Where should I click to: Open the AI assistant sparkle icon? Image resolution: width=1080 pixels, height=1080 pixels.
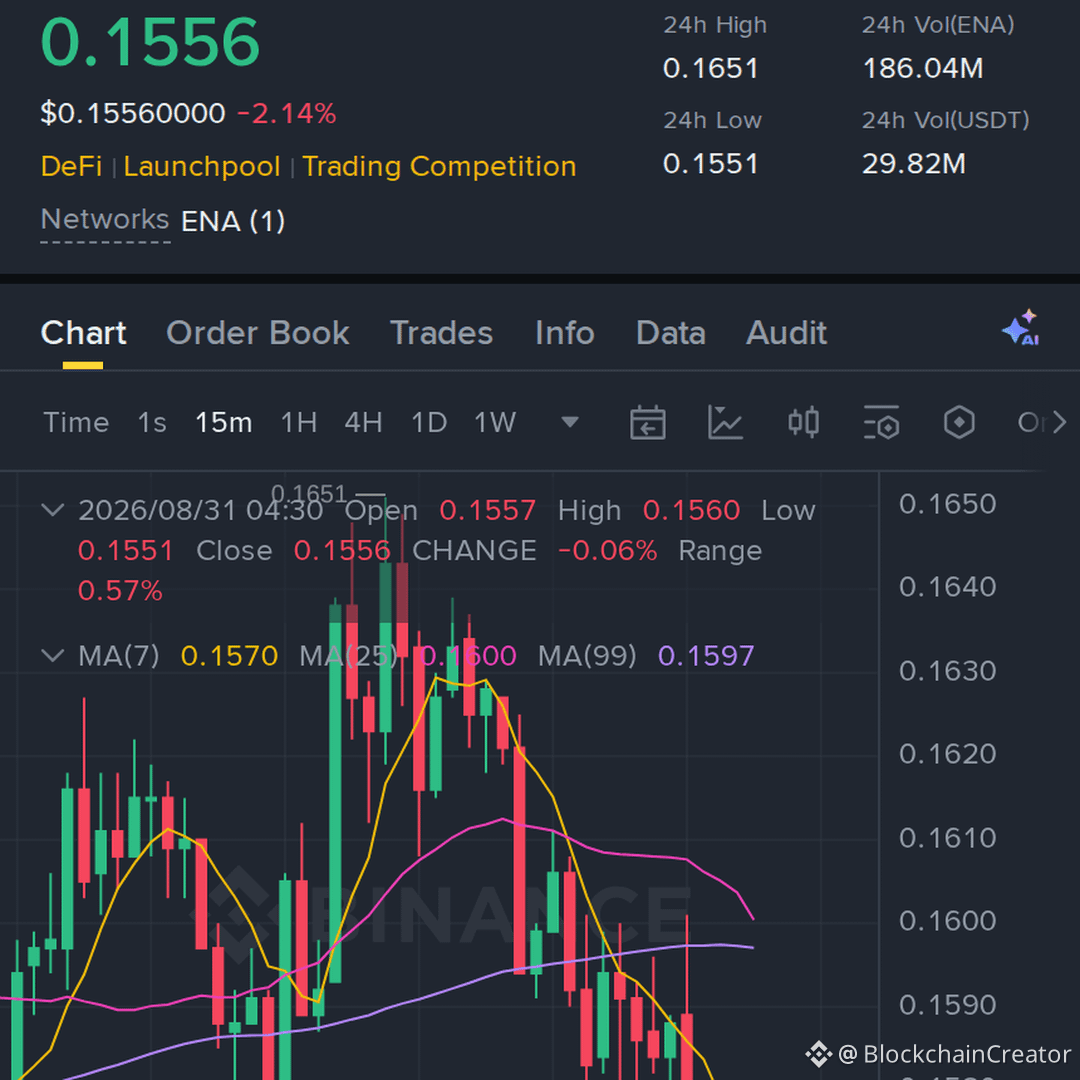pos(1021,327)
